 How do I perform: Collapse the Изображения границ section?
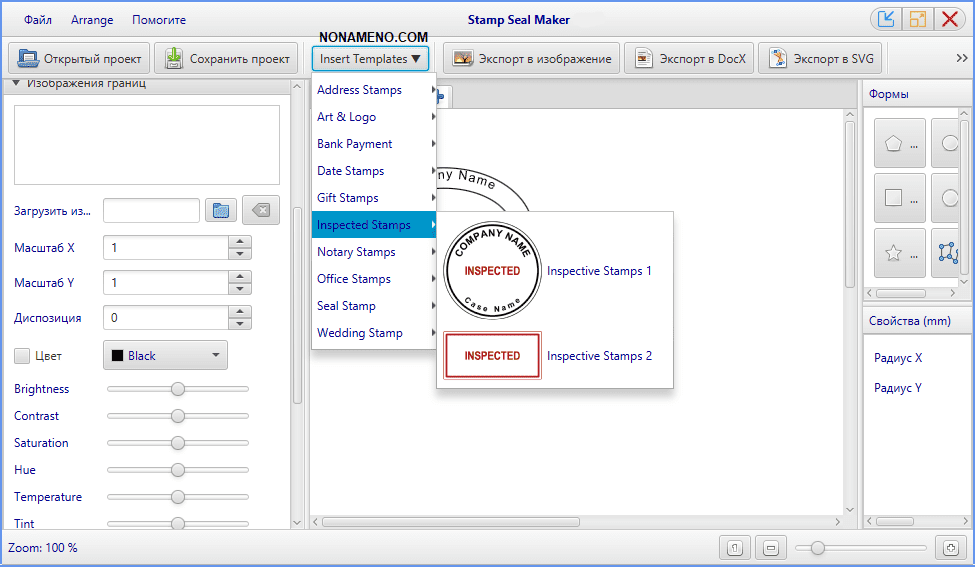(x=17, y=84)
